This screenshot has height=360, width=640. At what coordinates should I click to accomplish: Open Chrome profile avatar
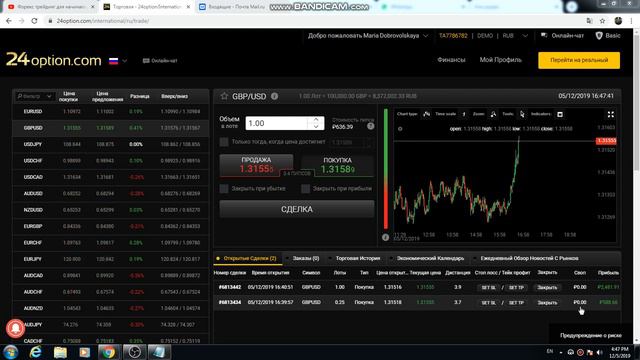pyautogui.click(x=618, y=21)
